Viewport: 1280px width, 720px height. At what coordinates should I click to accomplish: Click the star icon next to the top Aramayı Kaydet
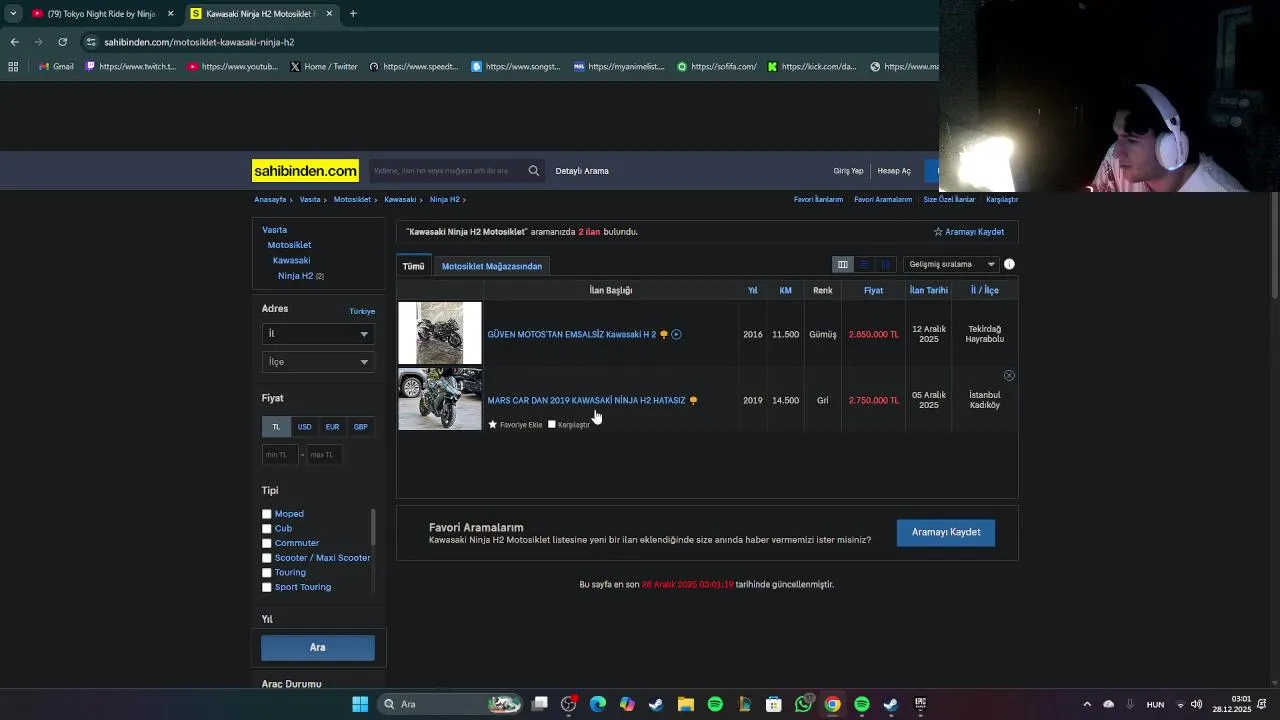pos(938,232)
